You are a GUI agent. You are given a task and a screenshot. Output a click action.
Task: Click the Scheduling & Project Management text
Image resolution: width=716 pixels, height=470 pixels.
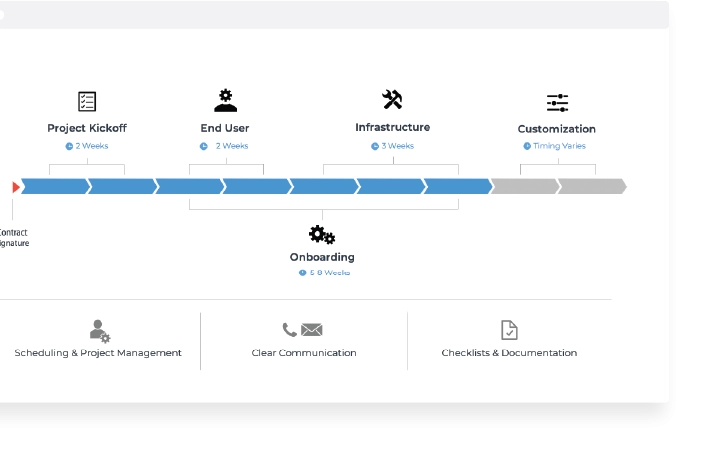click(x=98, y=353)
